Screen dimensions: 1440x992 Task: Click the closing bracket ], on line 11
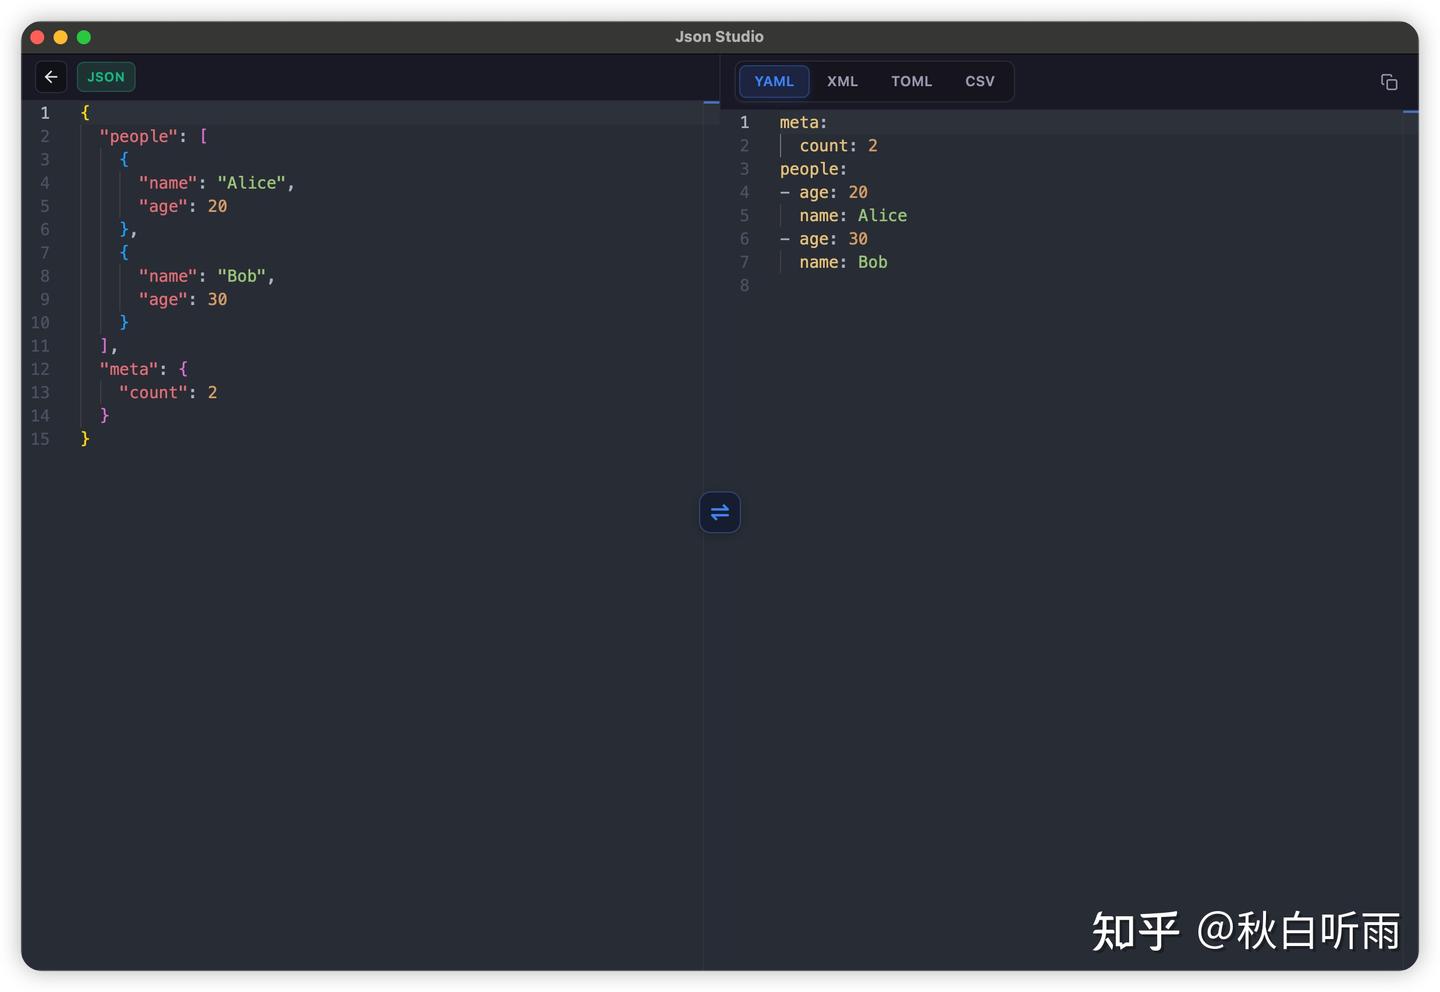pos(109,346)
